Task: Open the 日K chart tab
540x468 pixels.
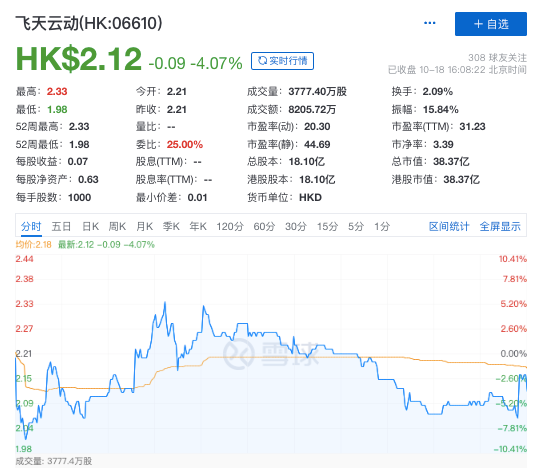Action: [91, 226]
